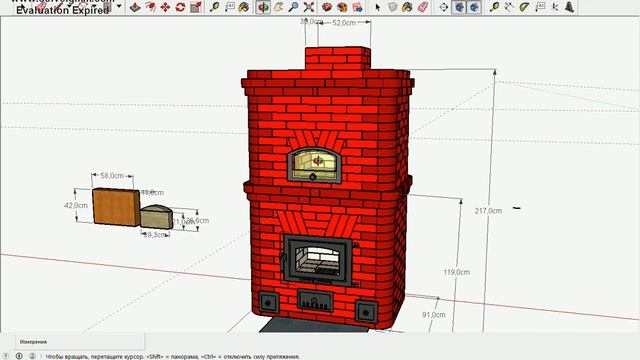Click the 52,0cm chimney dimension label

344,23
